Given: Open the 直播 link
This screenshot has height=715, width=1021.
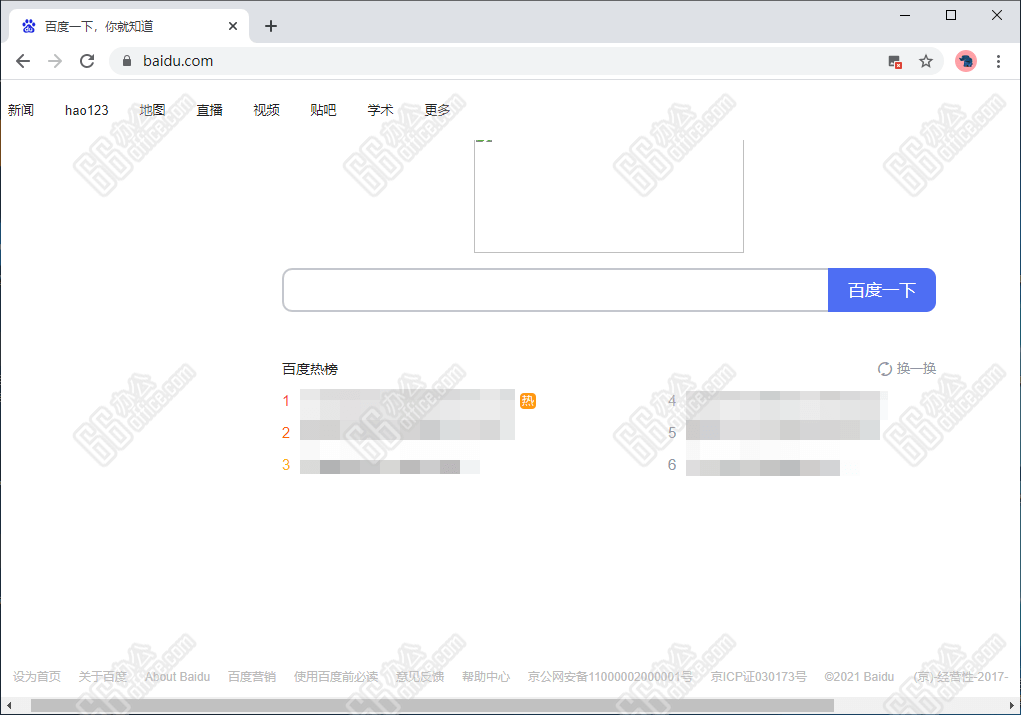Looking at the screenshot, I should click(210, 110).
